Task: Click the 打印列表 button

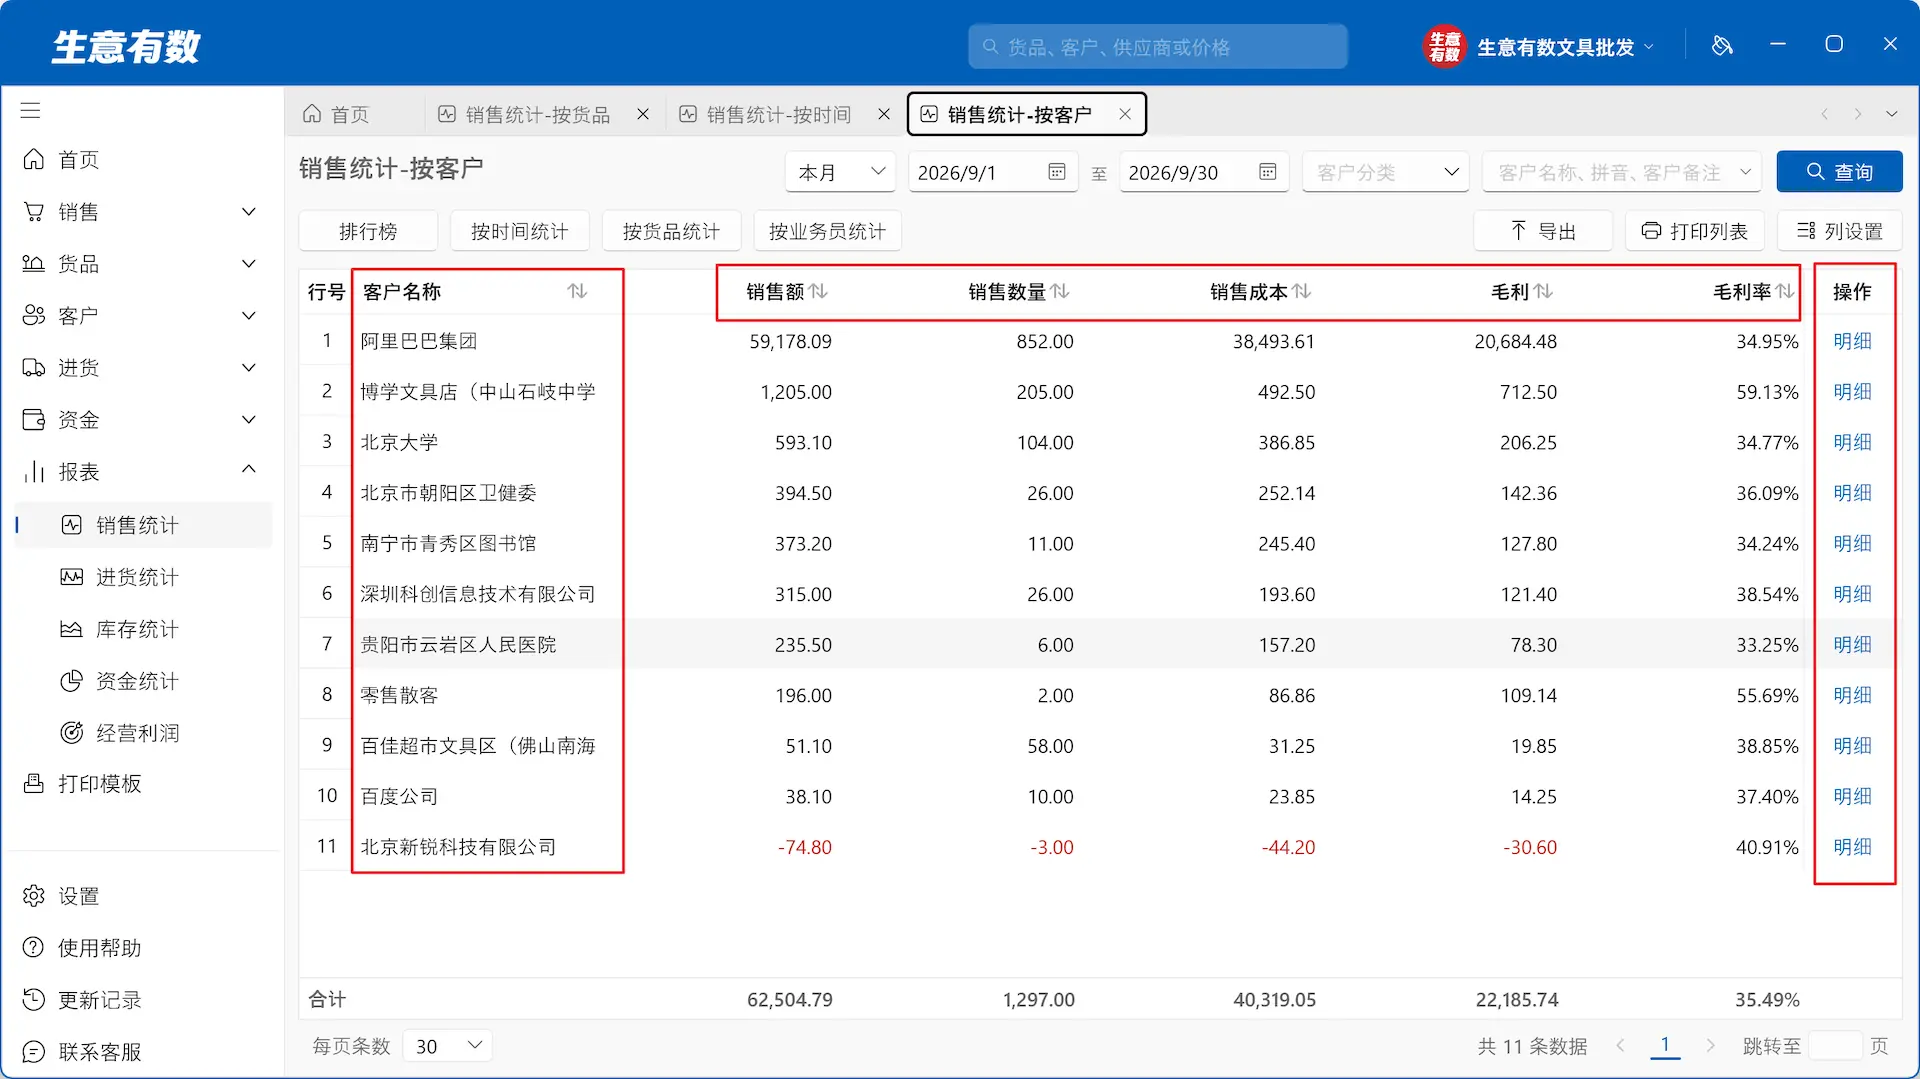Action: point(1694,231)
